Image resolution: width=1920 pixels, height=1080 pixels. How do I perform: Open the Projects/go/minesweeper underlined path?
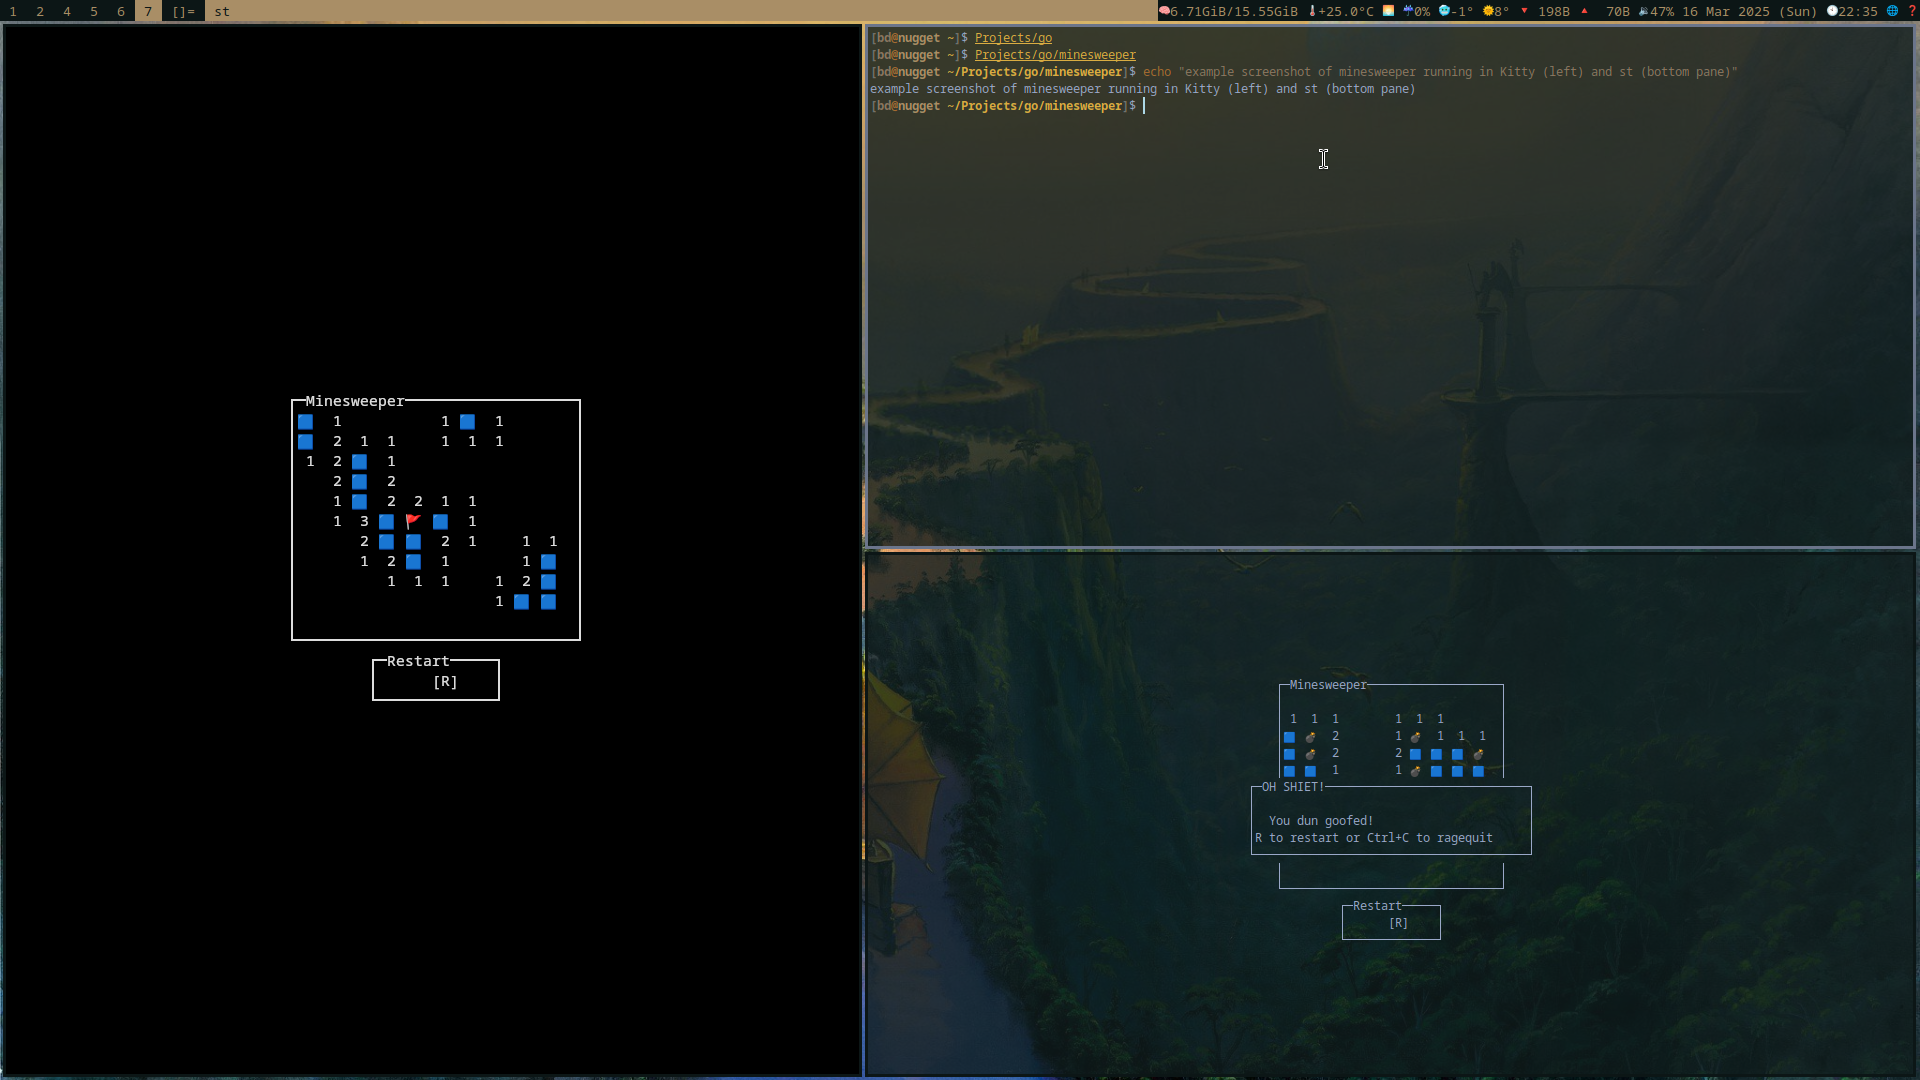(1055, 55)
